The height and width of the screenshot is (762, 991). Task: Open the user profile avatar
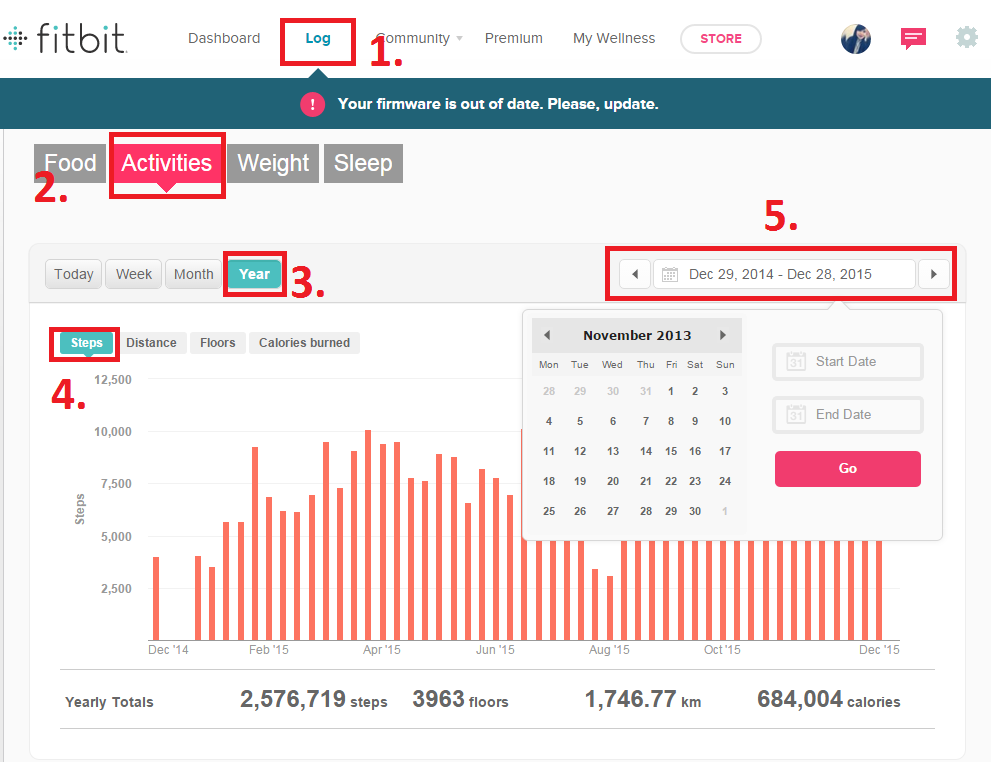coord(856,39)
